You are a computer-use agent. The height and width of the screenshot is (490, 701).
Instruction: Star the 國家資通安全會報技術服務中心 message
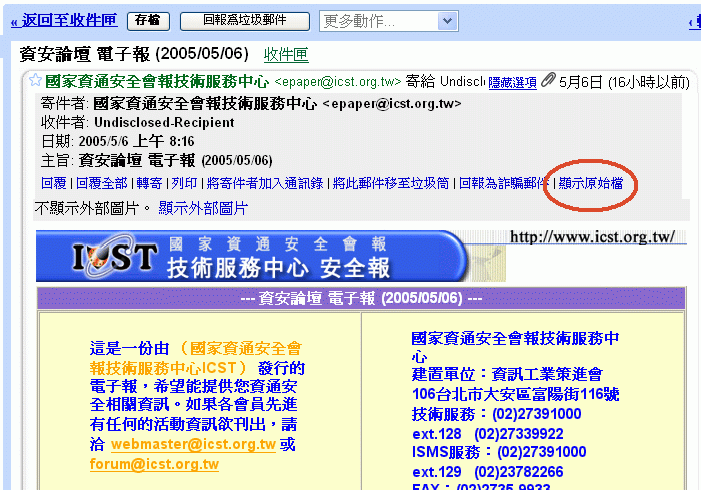[35, 81]
